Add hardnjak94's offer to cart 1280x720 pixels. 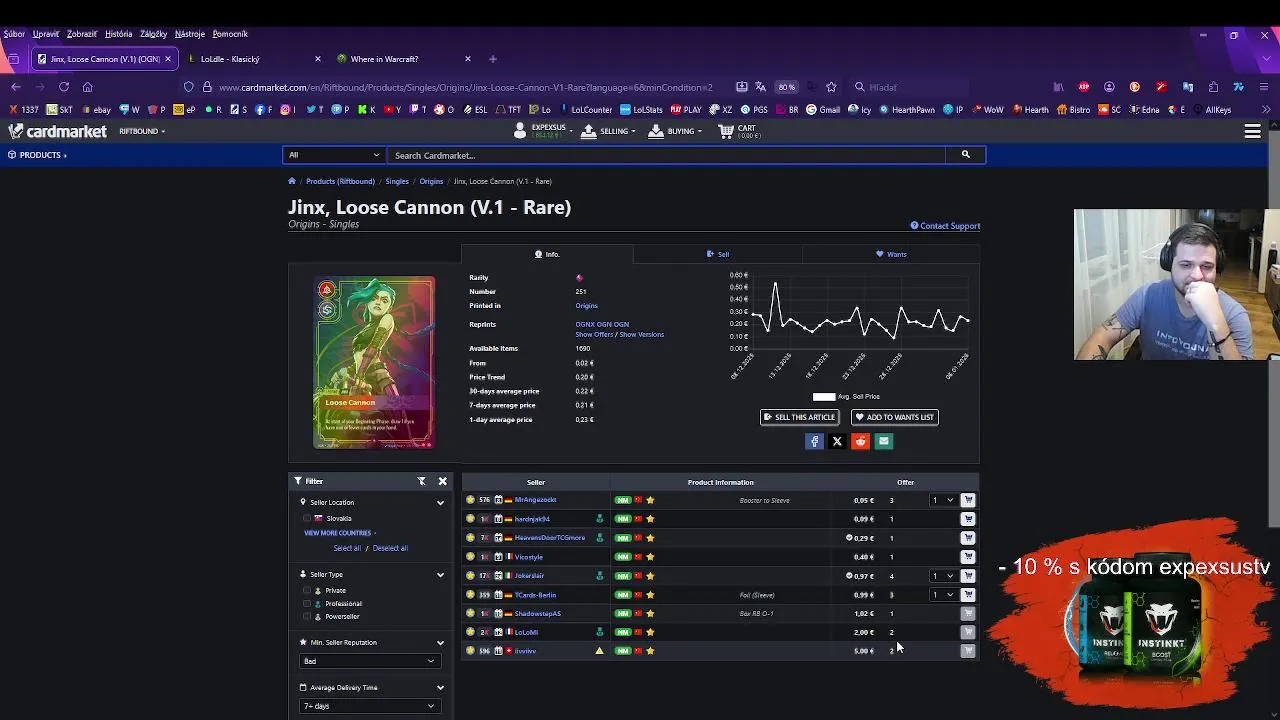[968, 519]
